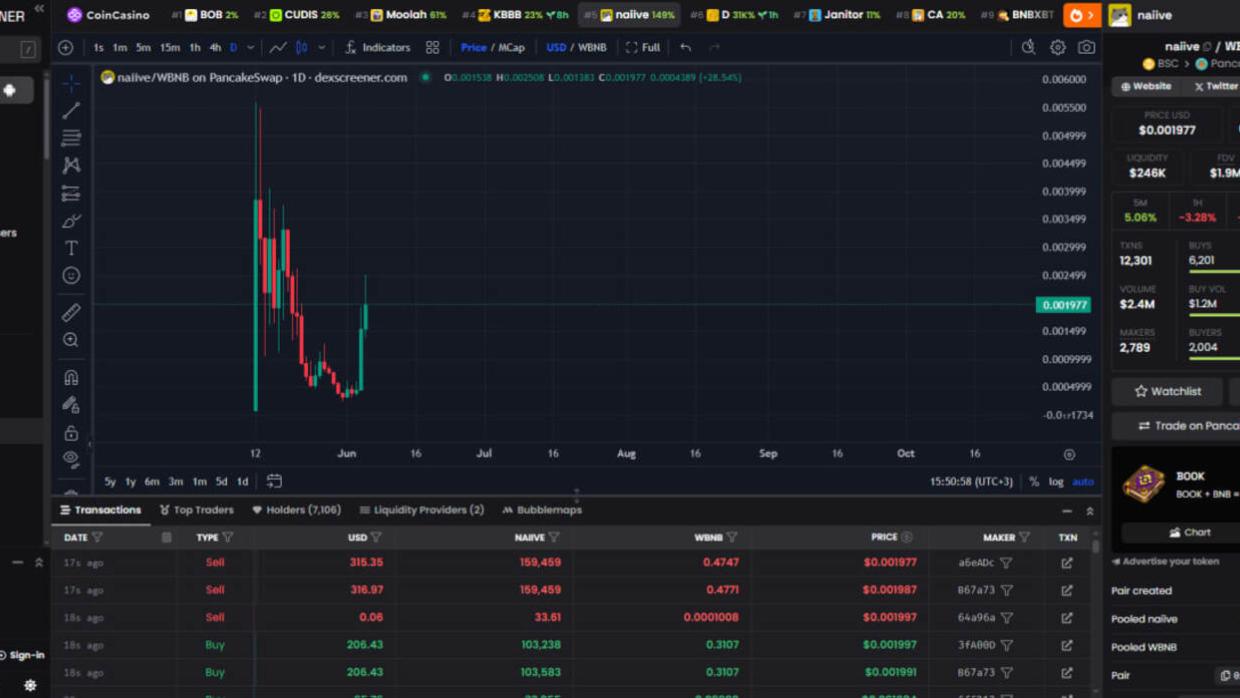The image size is (1240, 698).
Task: Open the forecasting and measurement tool
Action: [x=71, y=193]
